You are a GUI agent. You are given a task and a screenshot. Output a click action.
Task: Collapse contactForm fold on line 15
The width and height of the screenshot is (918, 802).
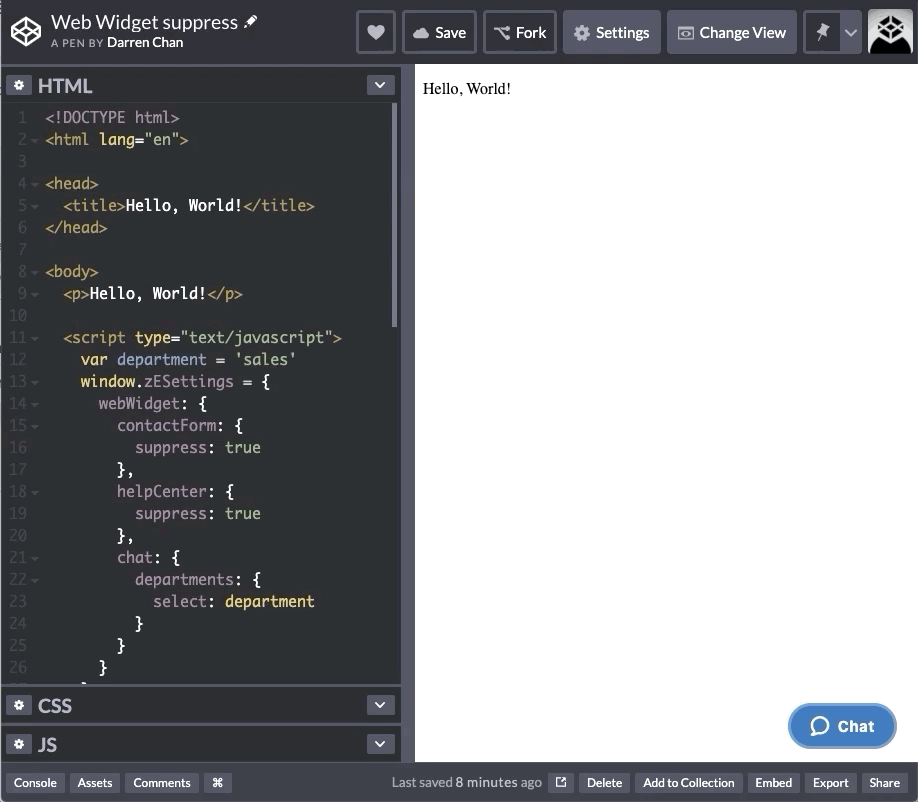(35, 426)
